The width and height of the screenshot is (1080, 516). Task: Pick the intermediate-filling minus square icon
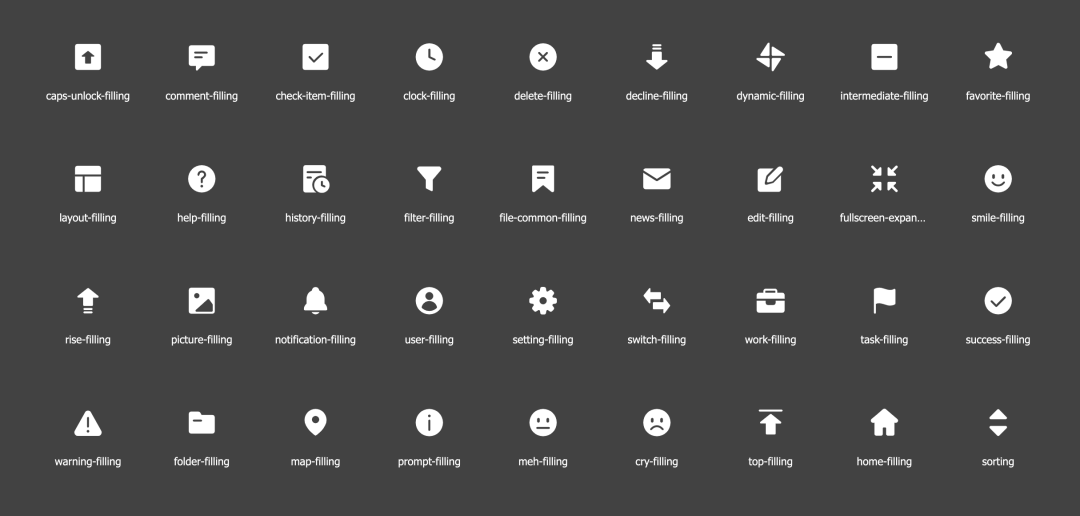click(884, 56)
